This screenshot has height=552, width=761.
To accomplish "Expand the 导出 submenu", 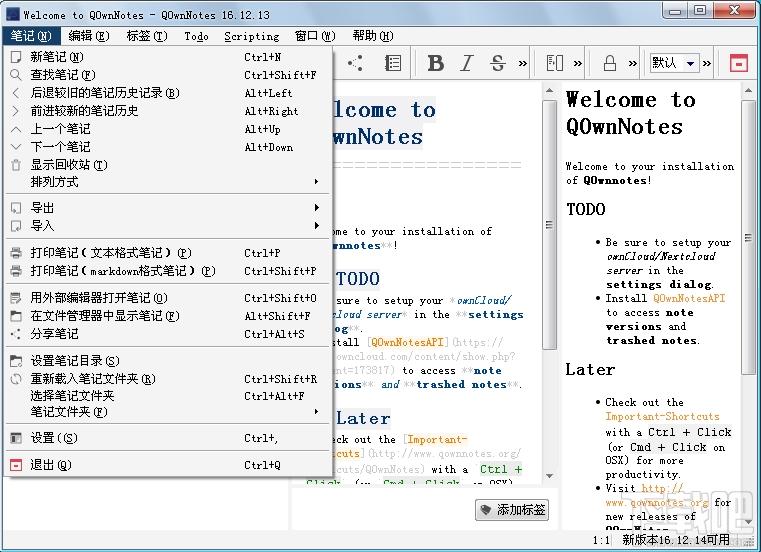I will click(168, 208).
